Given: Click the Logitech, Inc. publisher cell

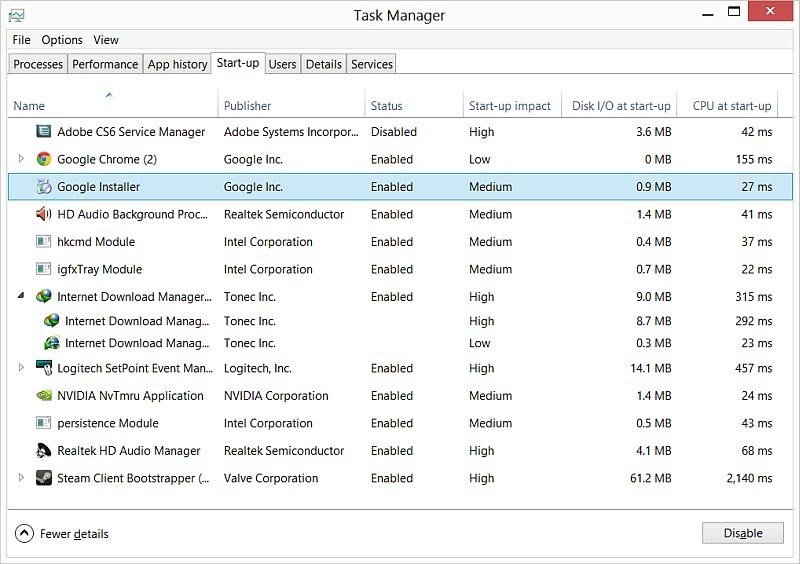Looking at the screenshot, I should [x=258, y=368].
